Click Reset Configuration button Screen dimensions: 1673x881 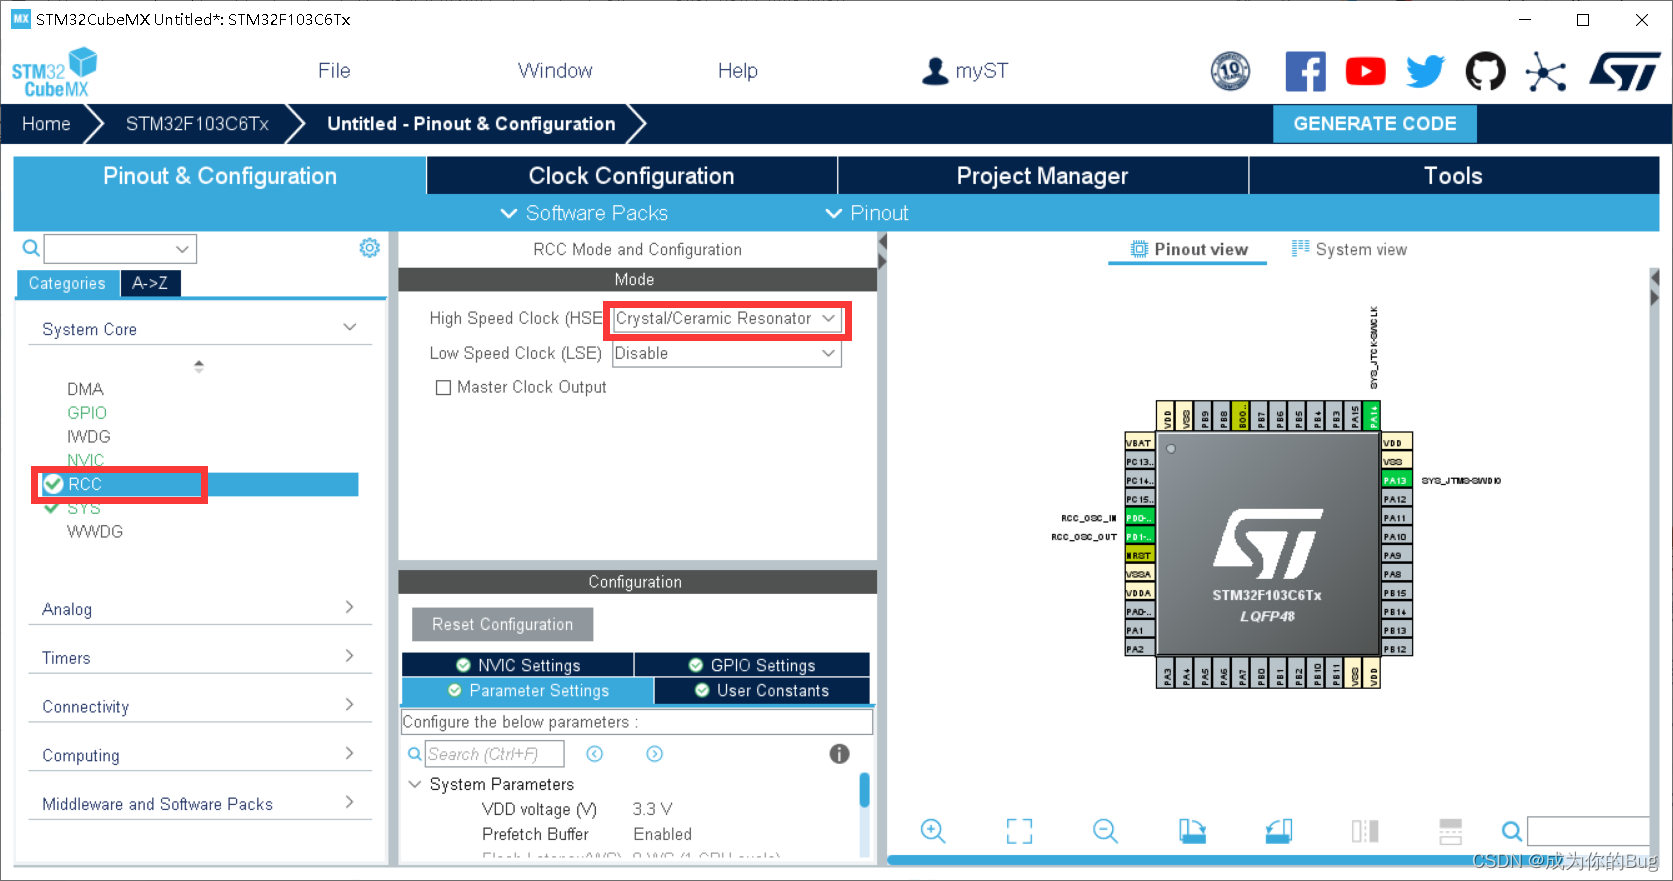(x=502, y=624)
